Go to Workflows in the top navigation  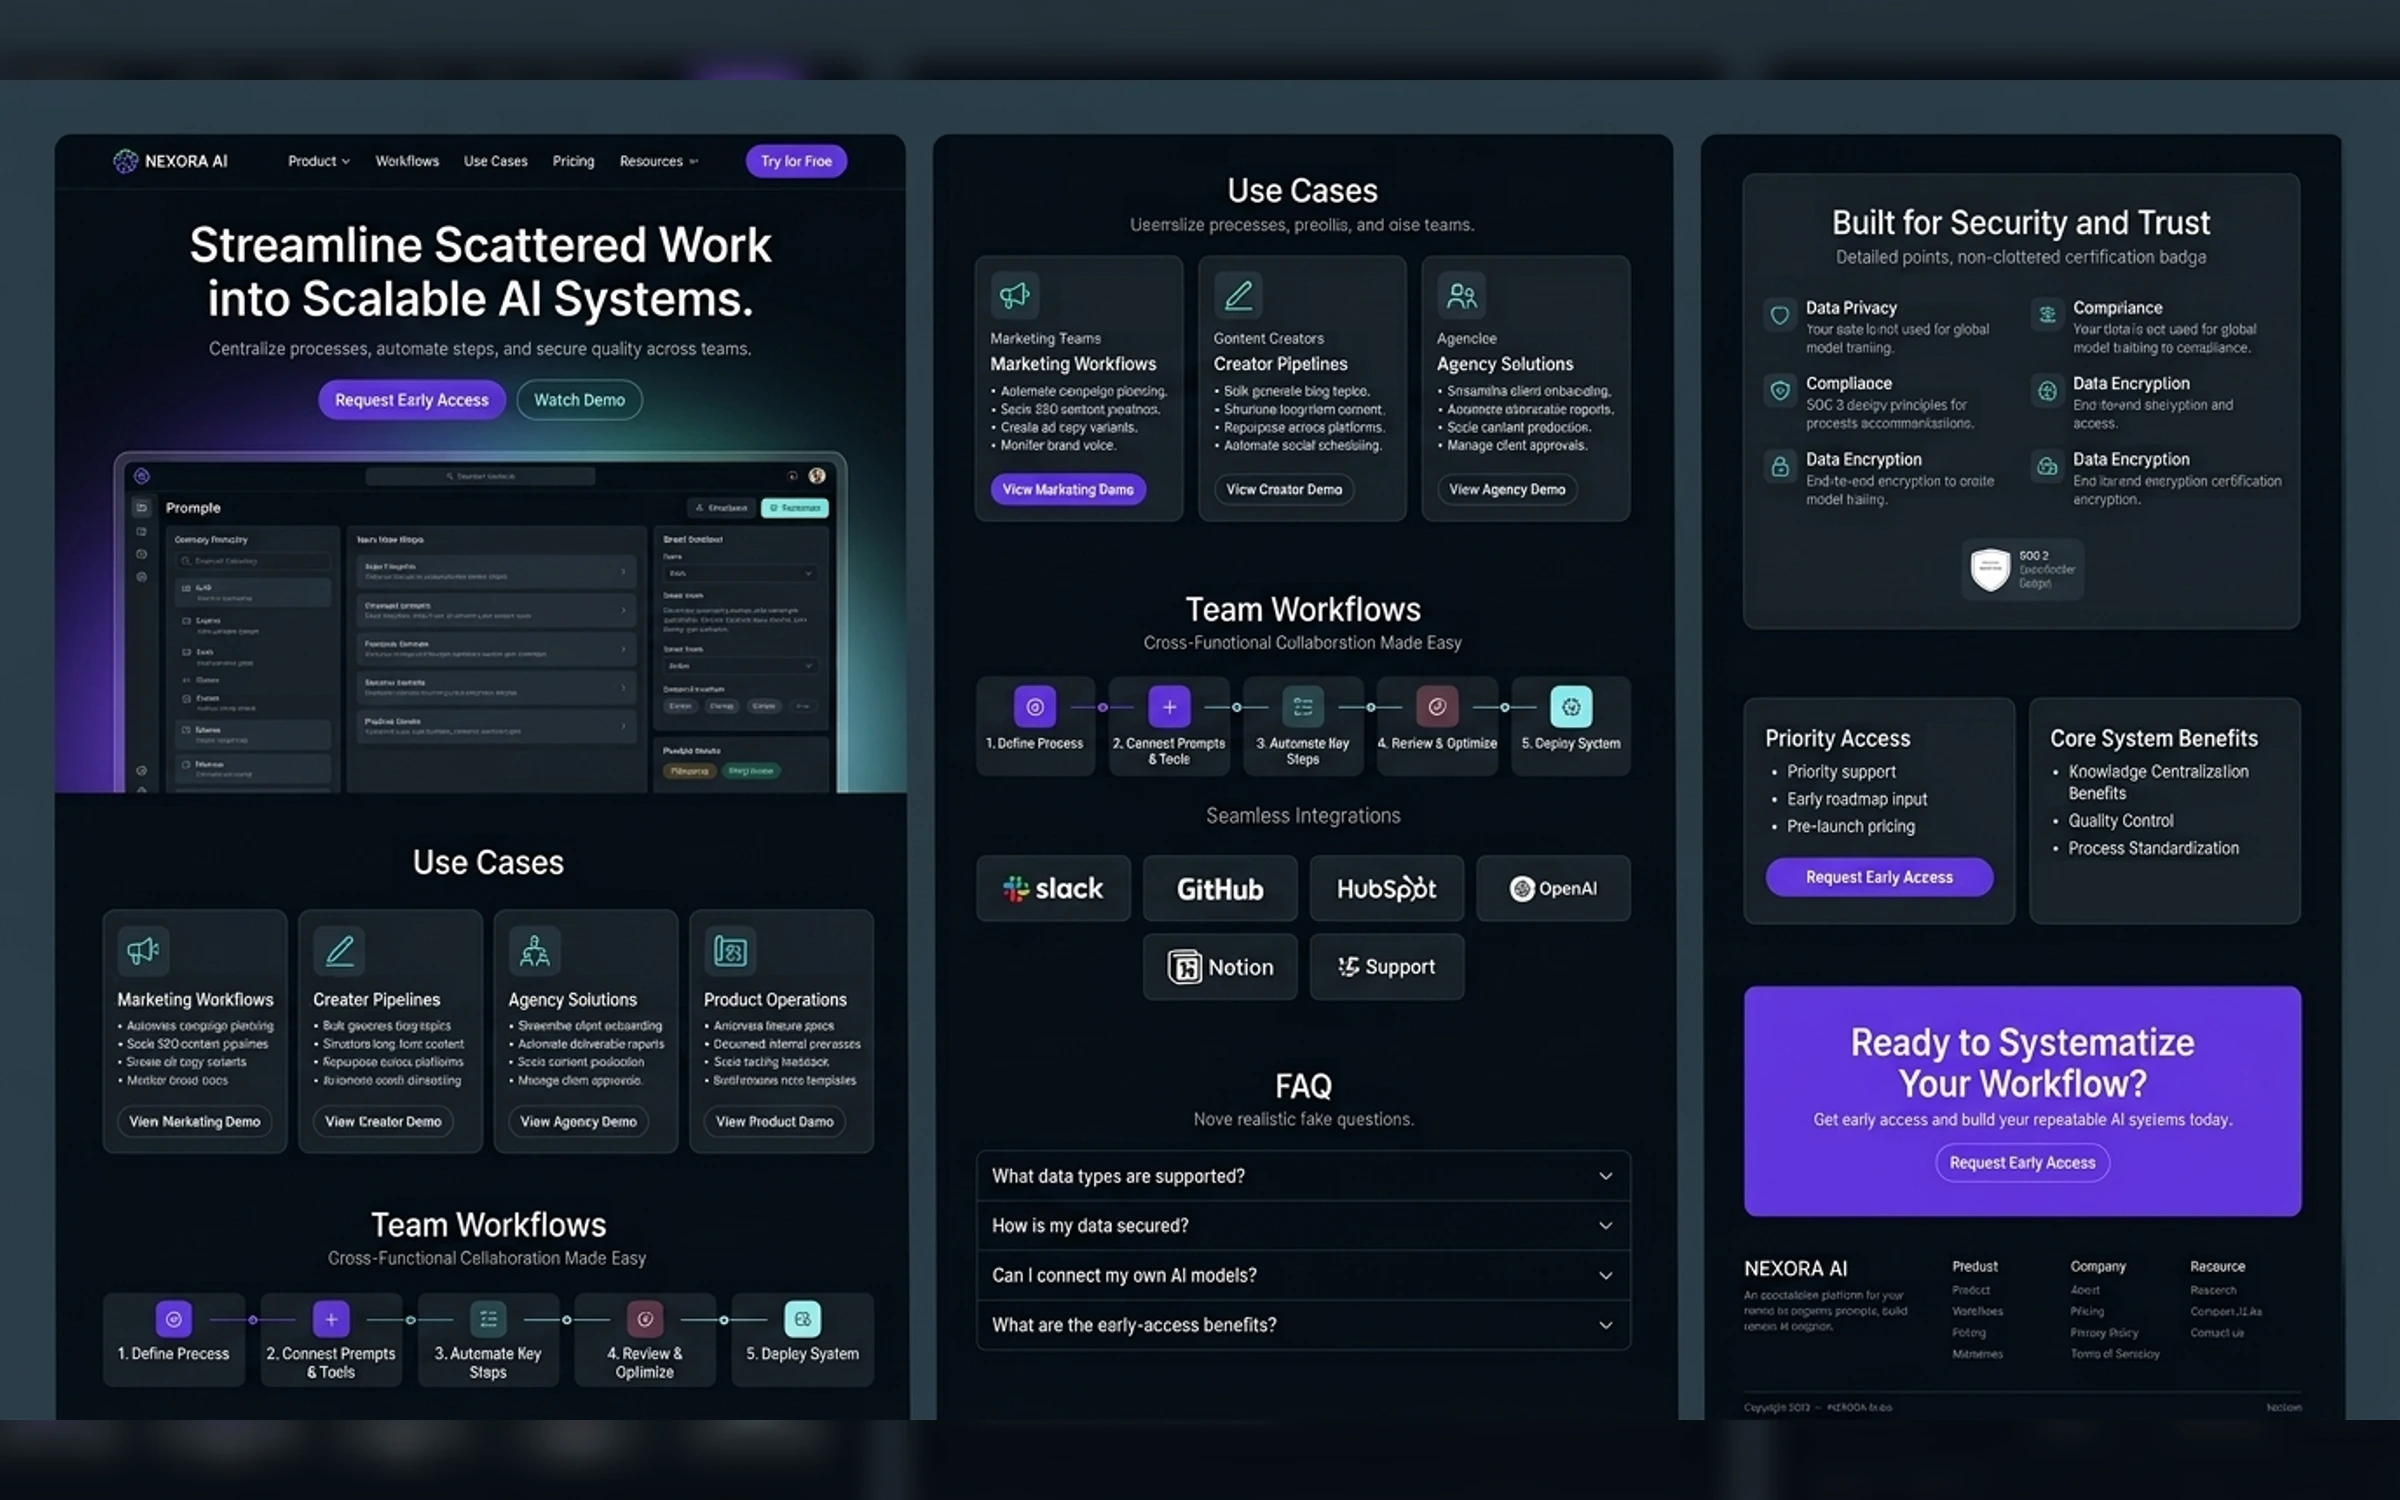(x=407, y=161)
